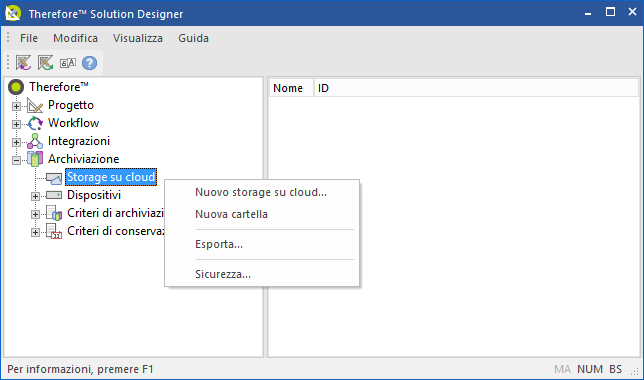644x380 pixels.
Task: Select the Integrazioni tree item
Action: point(79,141)
